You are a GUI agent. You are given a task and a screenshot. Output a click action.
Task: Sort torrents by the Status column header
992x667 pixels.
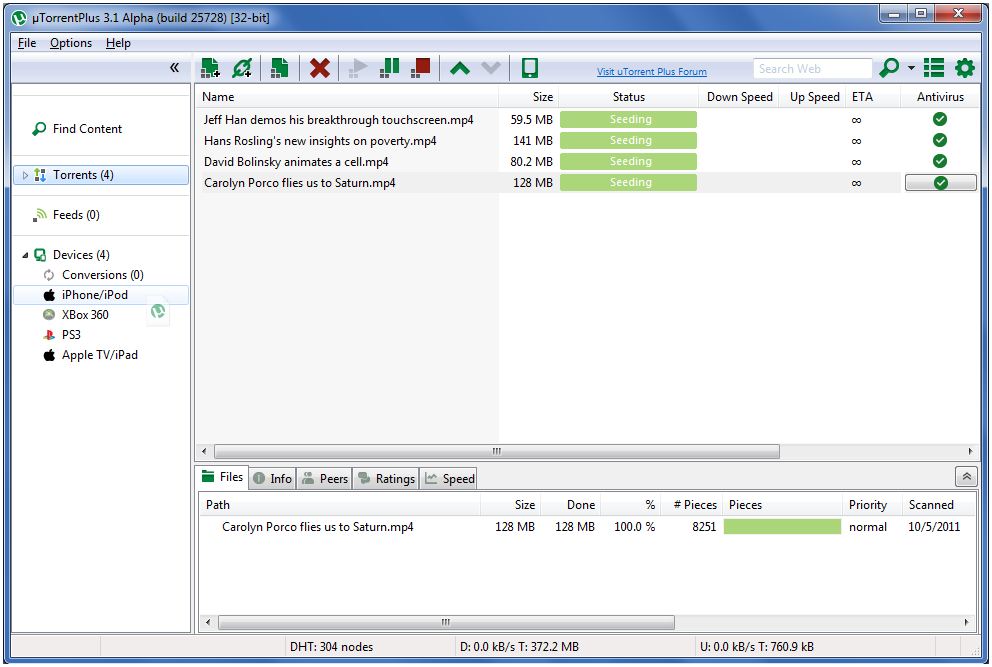[629, 97]
